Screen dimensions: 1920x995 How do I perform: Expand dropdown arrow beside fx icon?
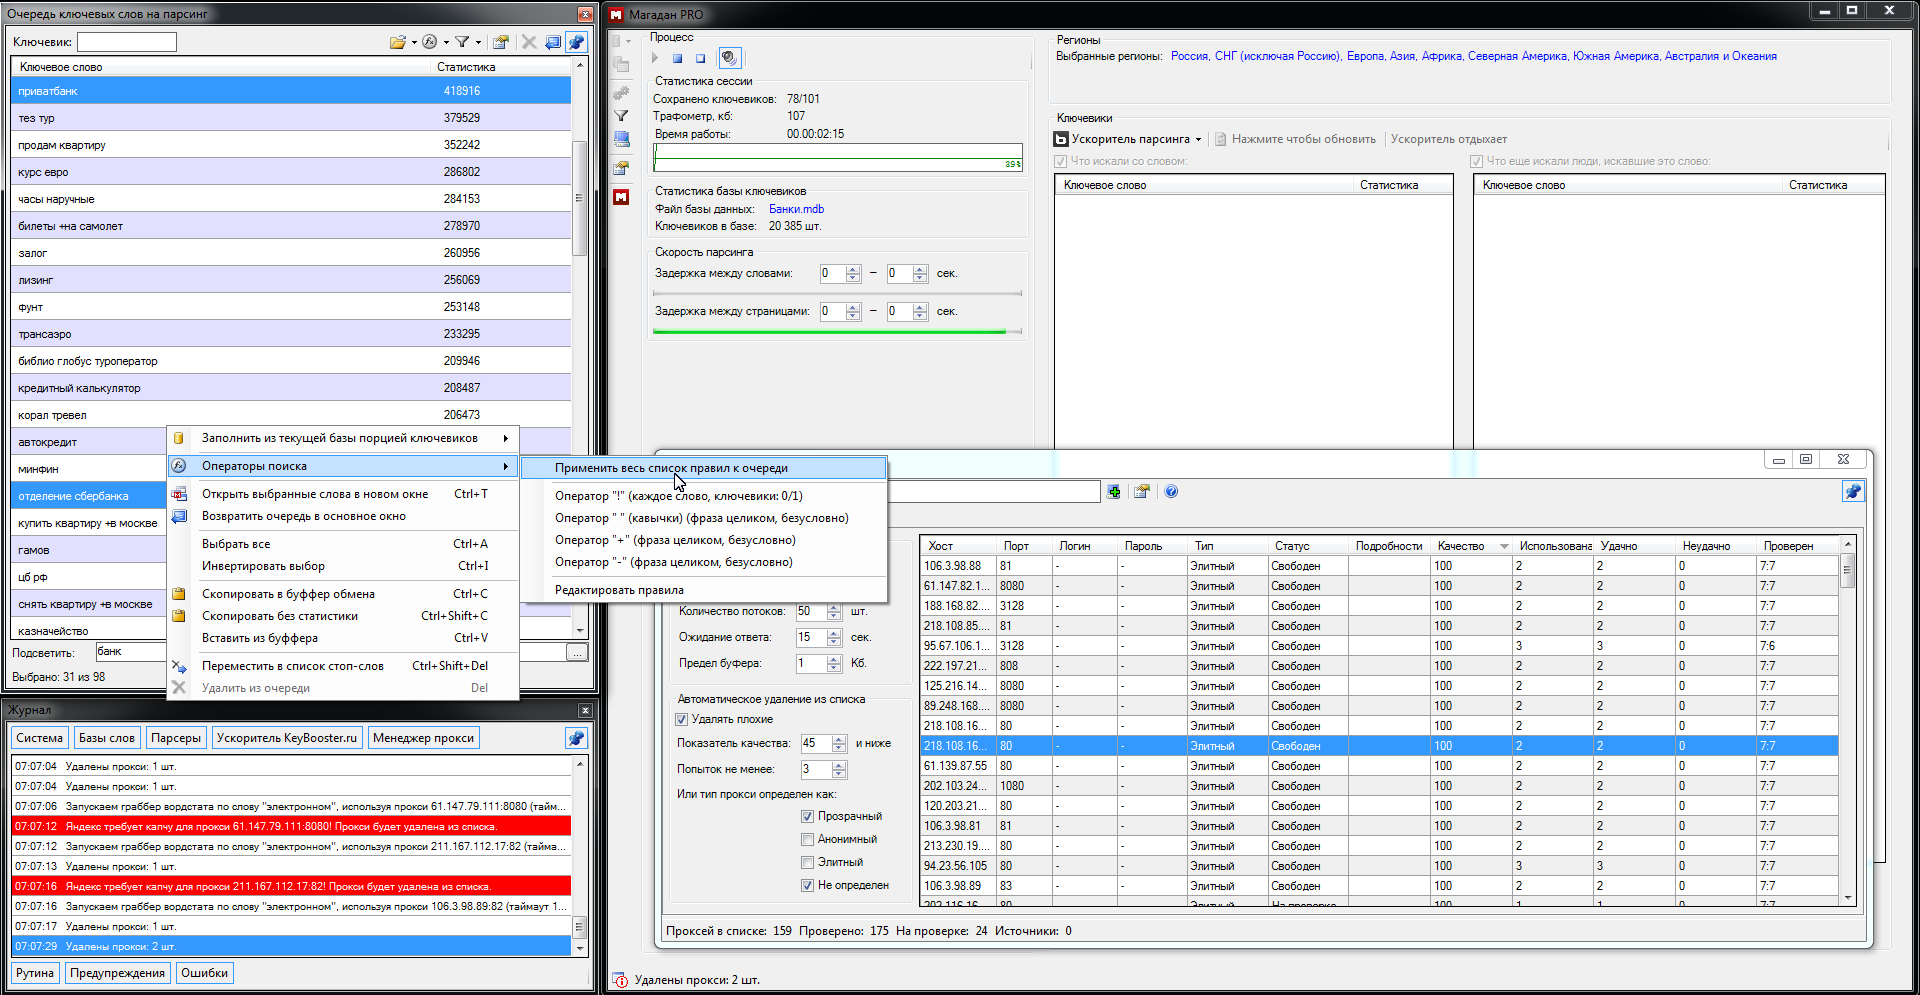pyautogui.click(x=446, y=42)
